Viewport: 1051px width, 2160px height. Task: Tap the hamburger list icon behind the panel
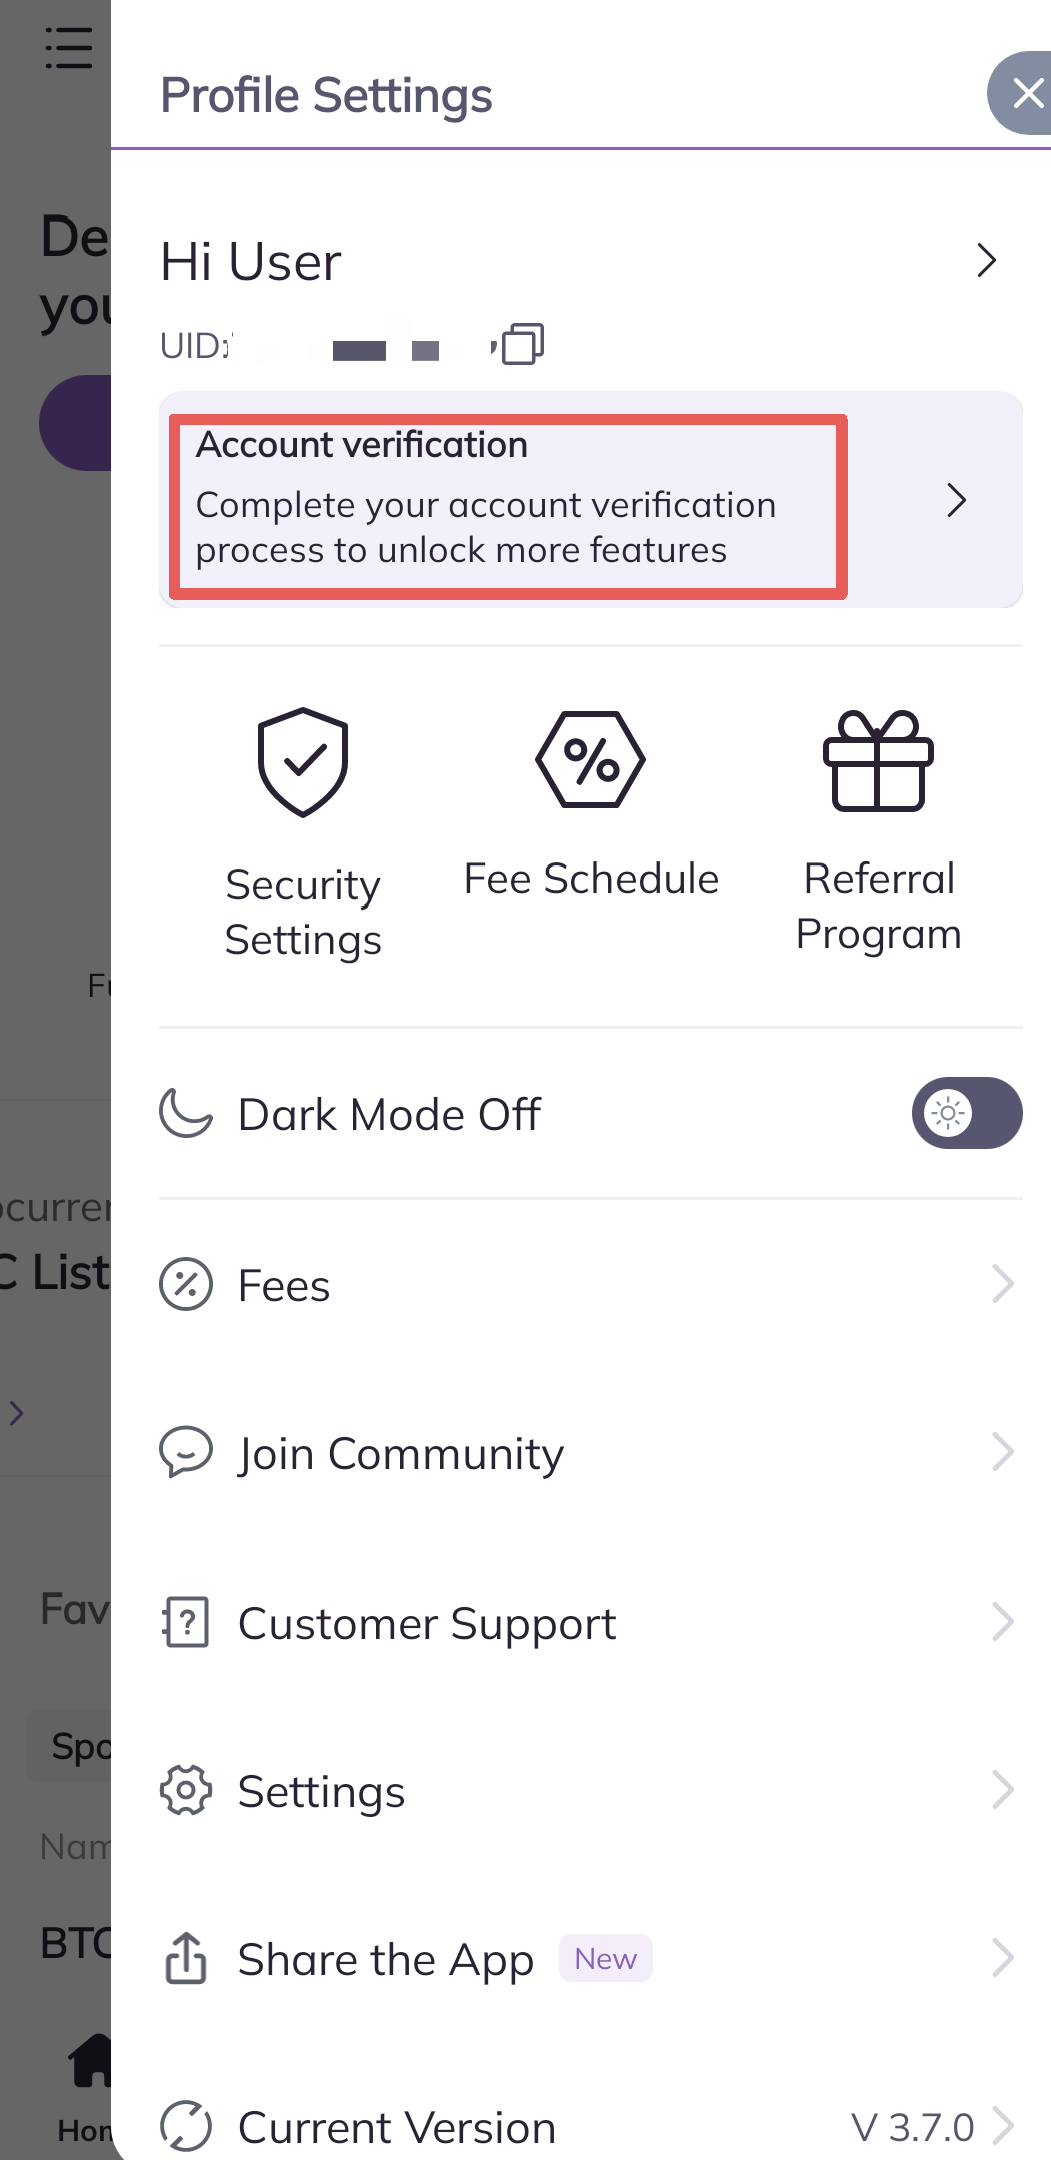[x=69, y=48]
